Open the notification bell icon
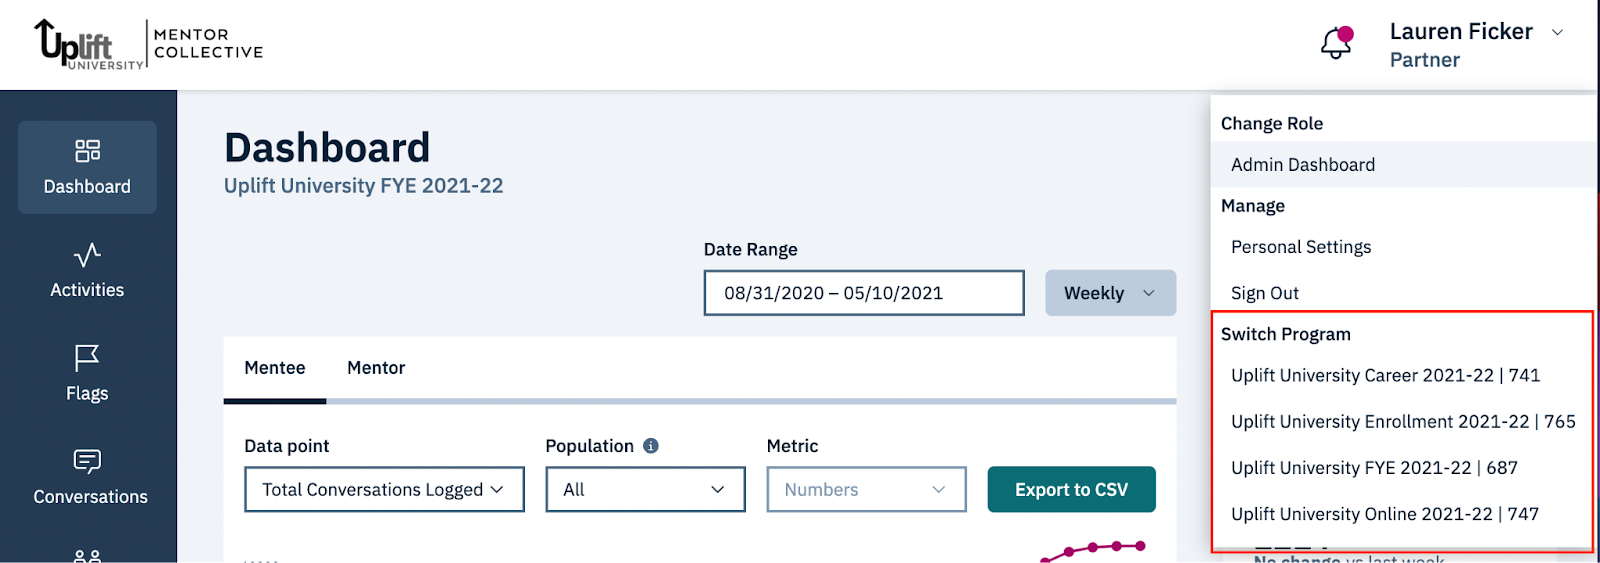Image resolution: width=1600 pixels, height=563 pixels. tap(1337, 43)
